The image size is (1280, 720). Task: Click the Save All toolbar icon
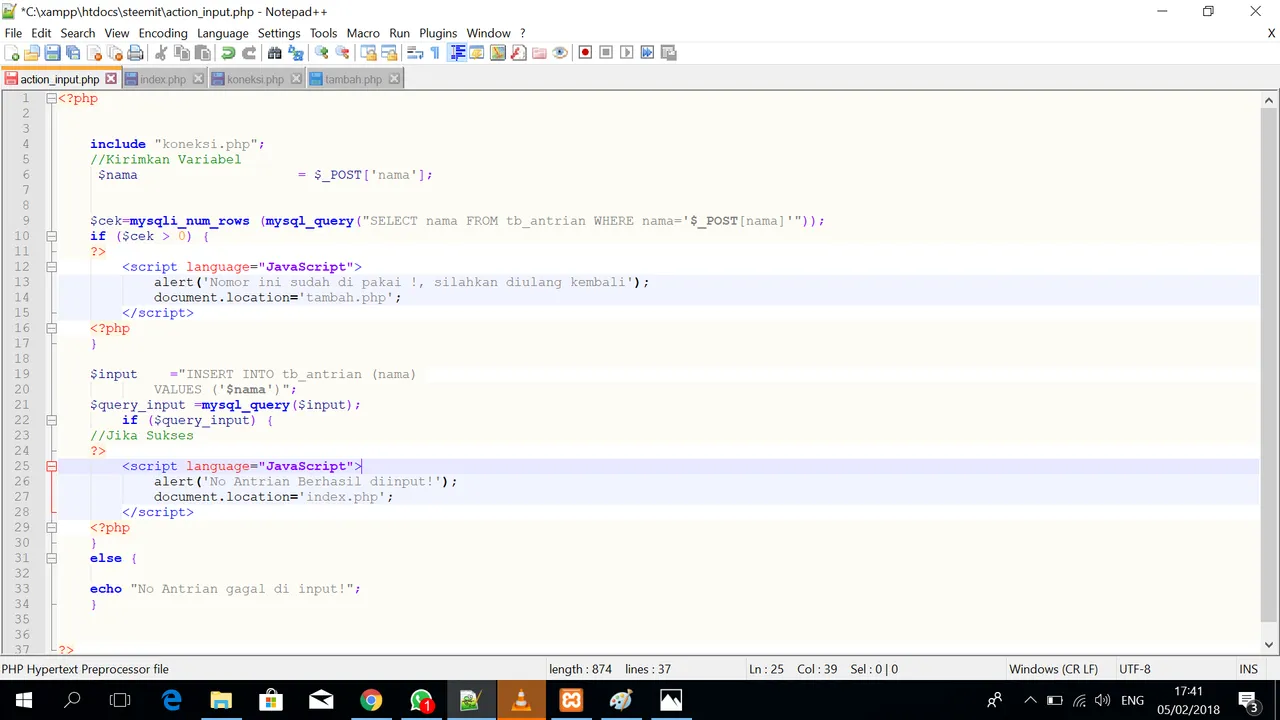(x=72, y=53)
